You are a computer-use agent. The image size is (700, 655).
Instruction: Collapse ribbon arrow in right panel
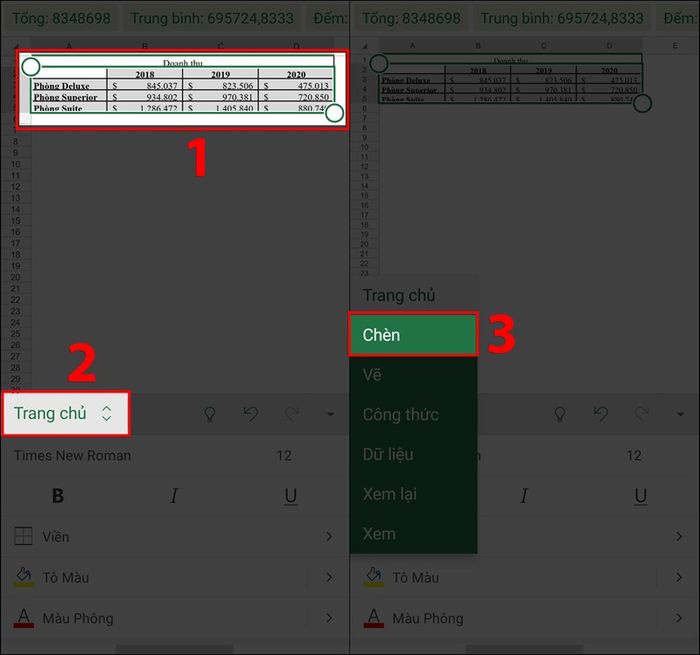[680, 414]
